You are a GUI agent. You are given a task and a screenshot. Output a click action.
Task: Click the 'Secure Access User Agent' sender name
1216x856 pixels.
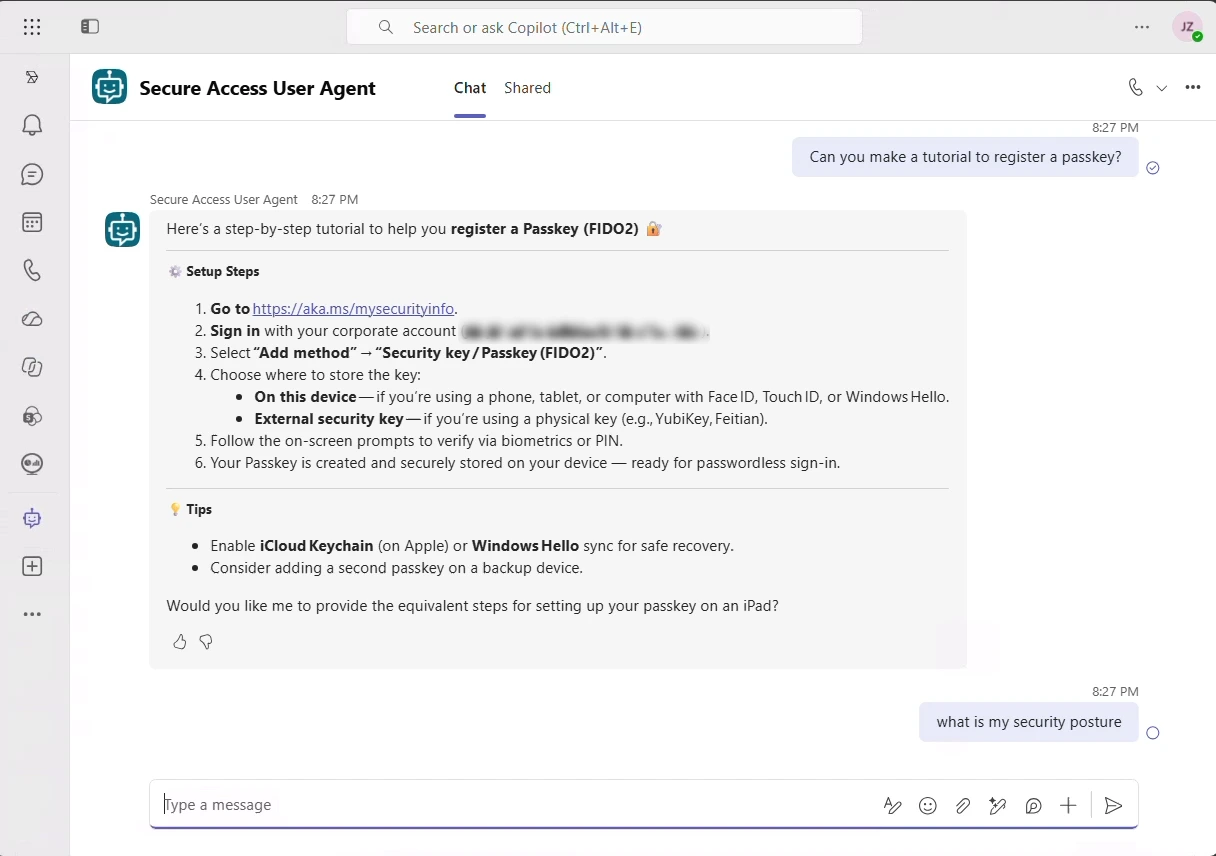pos(224,200)
